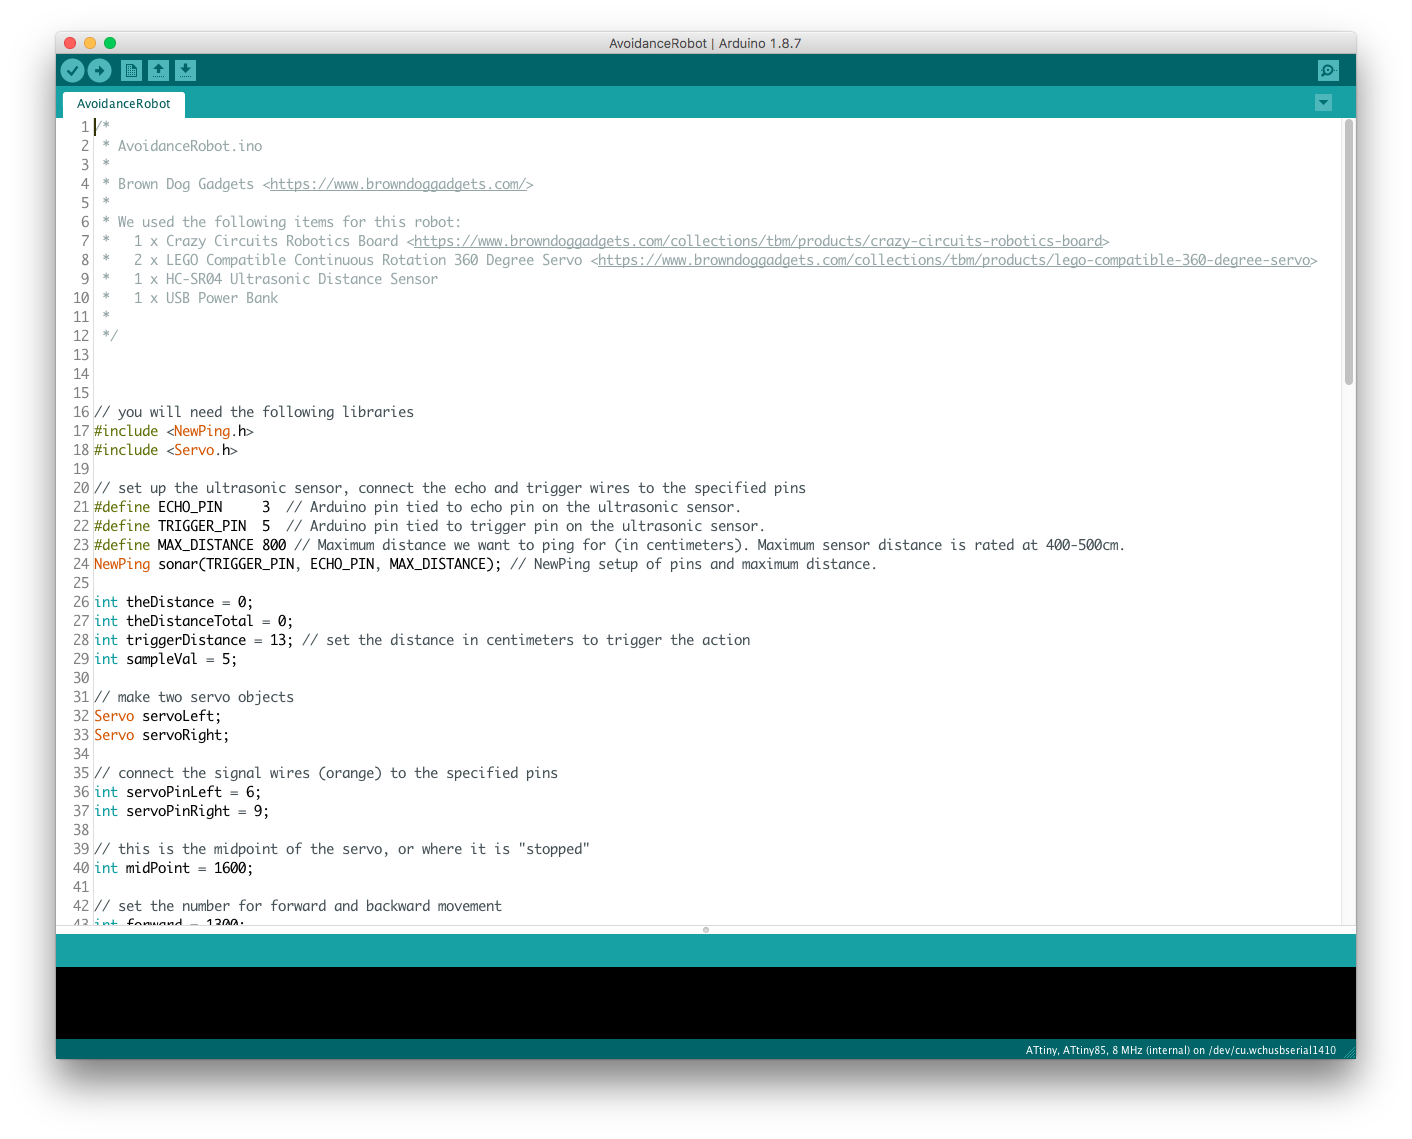This screenshot has height=1139, width=1412.
Task: Toggle fullscreen with the green window button
Action: (109, 43)
